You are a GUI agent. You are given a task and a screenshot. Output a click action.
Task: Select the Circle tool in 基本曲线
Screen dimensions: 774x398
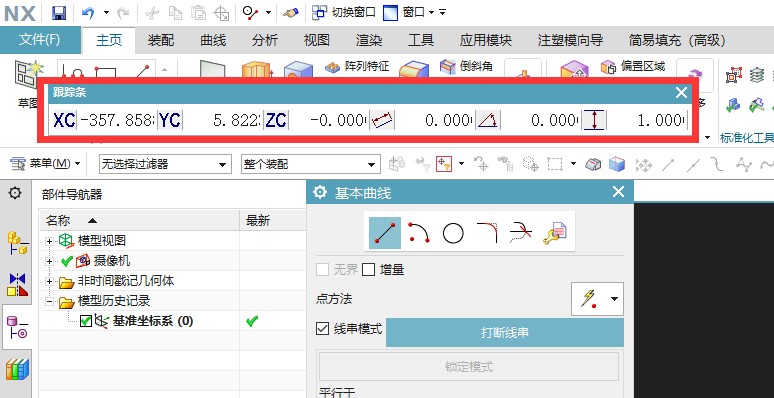point(453,233)
